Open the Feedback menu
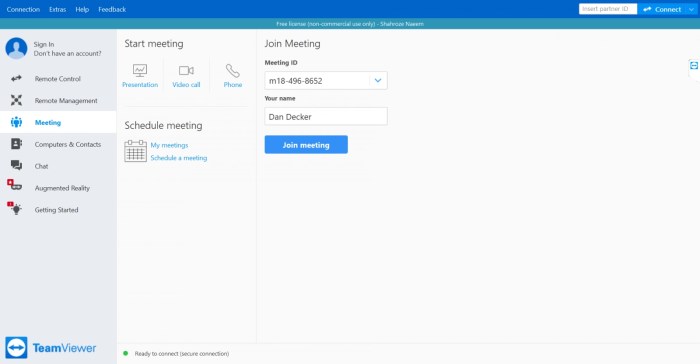Image resolution: width=700 pixels, height=364 pixels. click(x=112, y=9)
